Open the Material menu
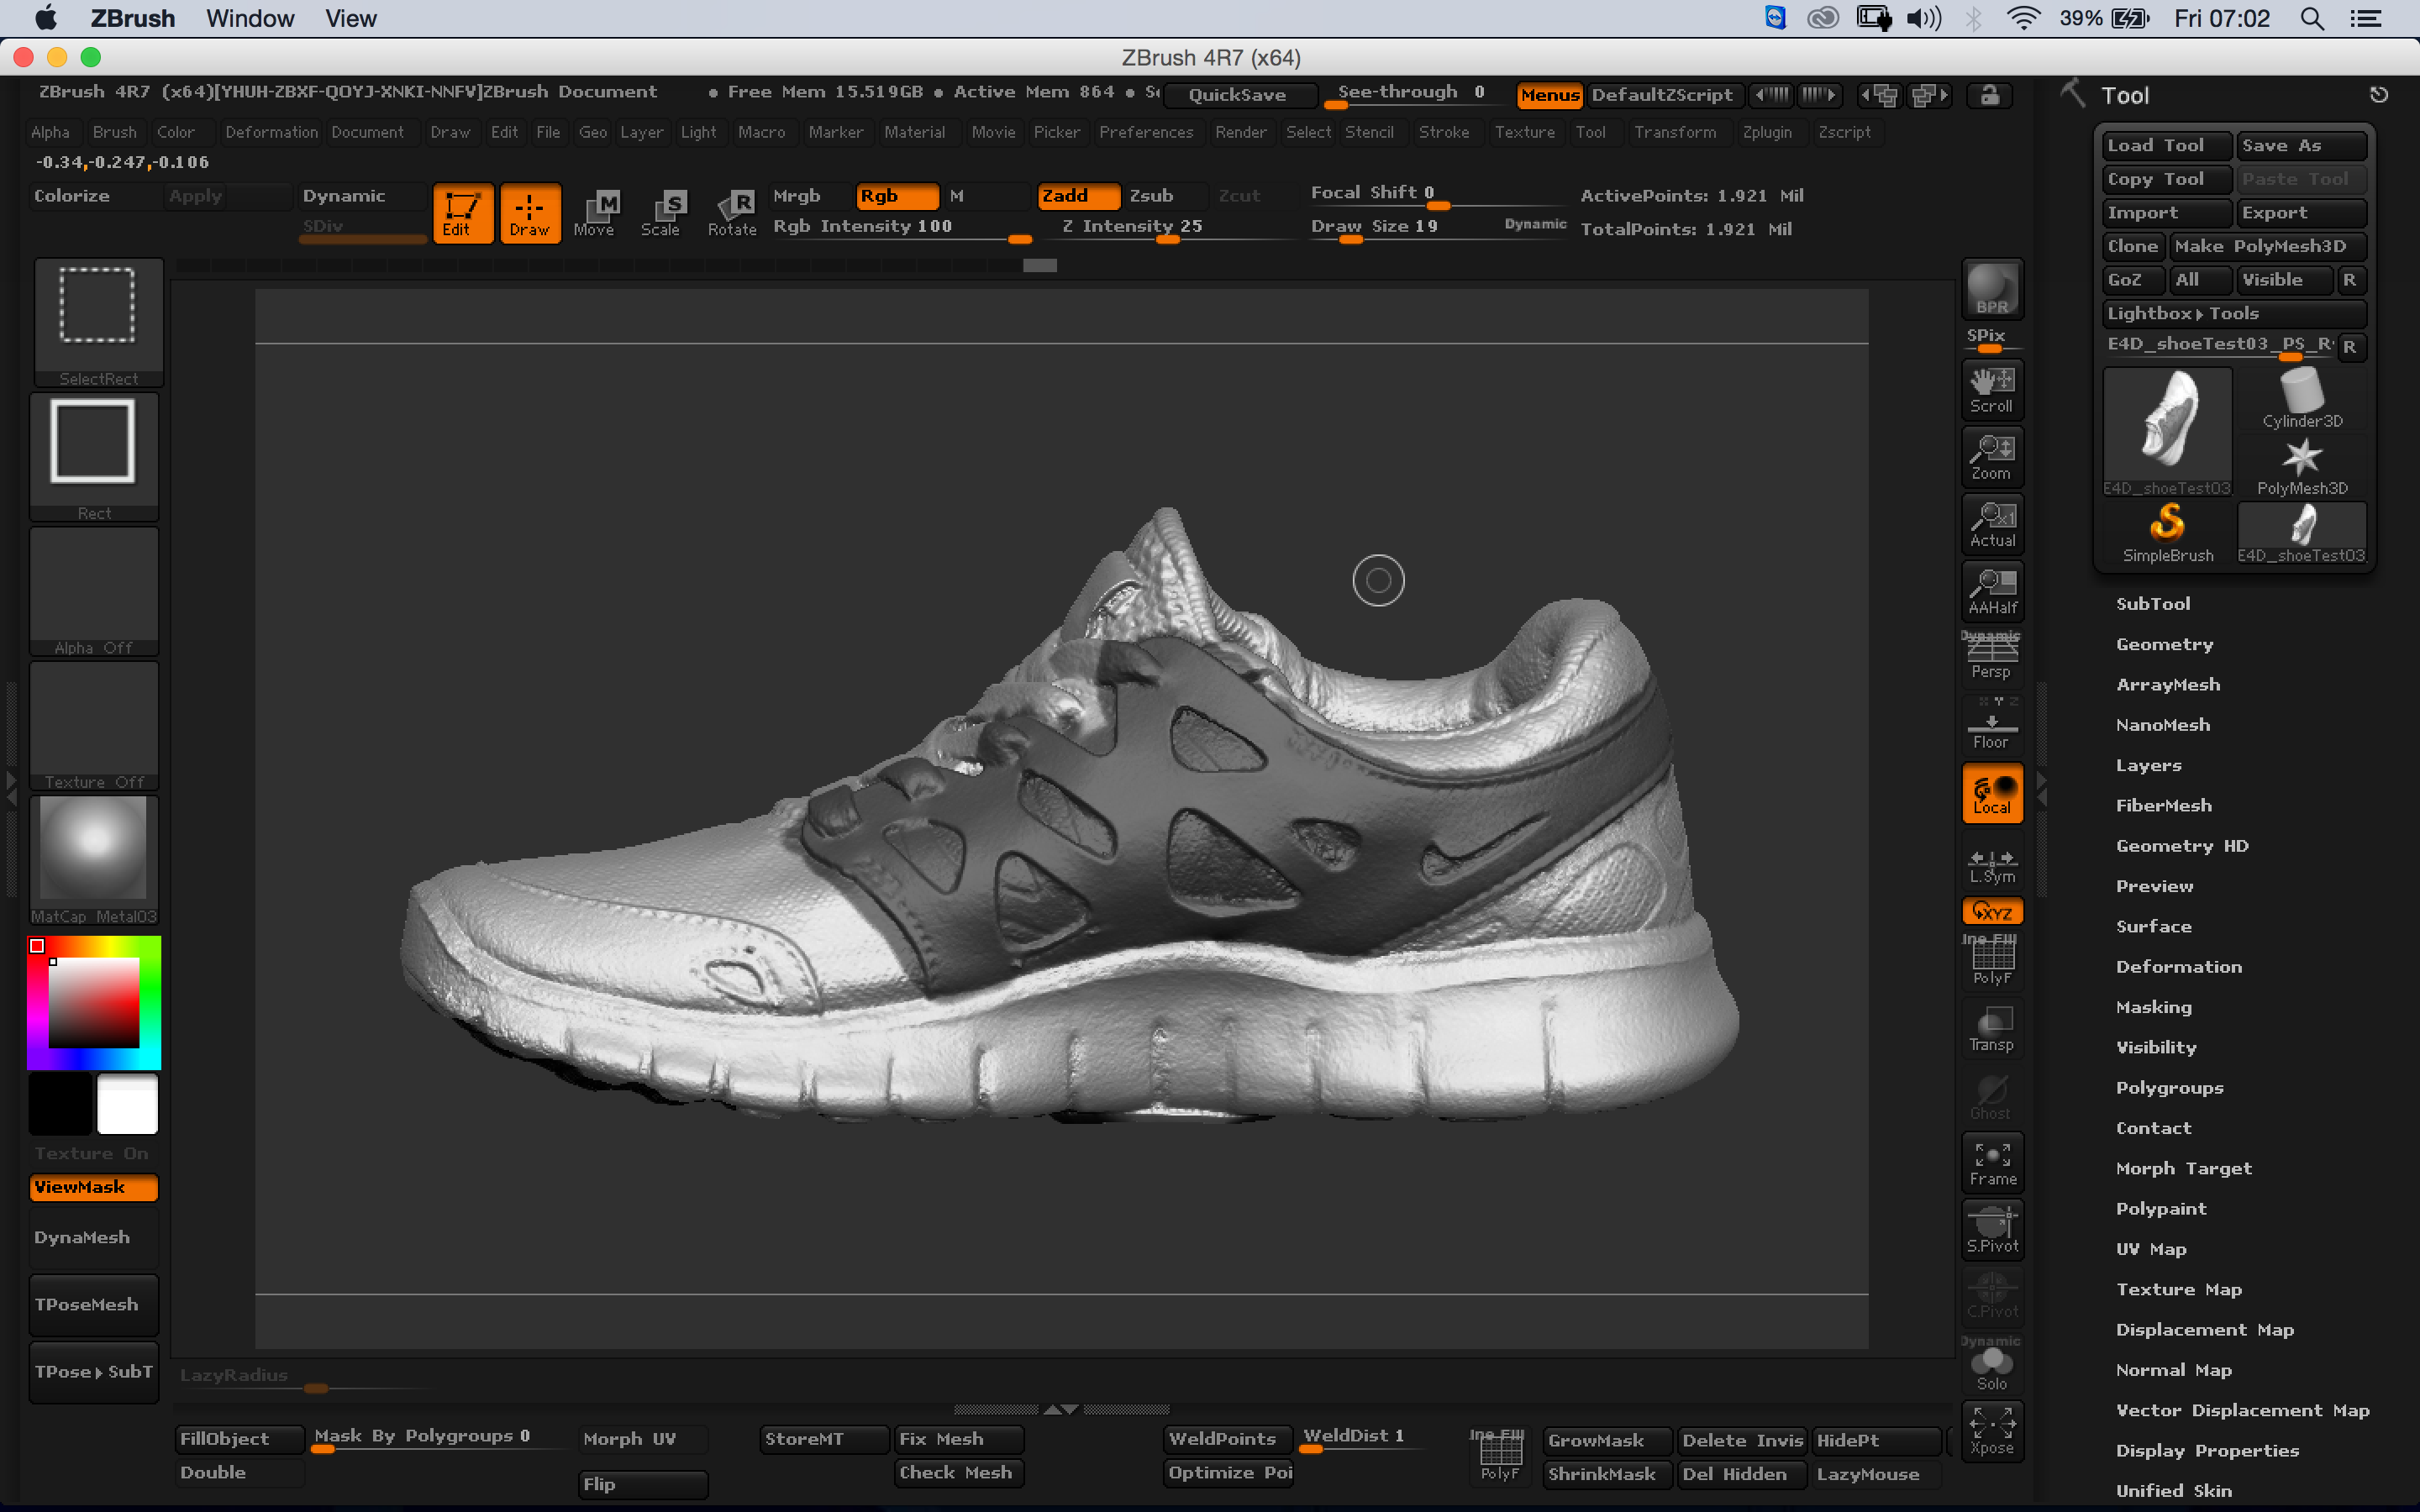The image size is (2420, 1512). (x=914, y=132)
